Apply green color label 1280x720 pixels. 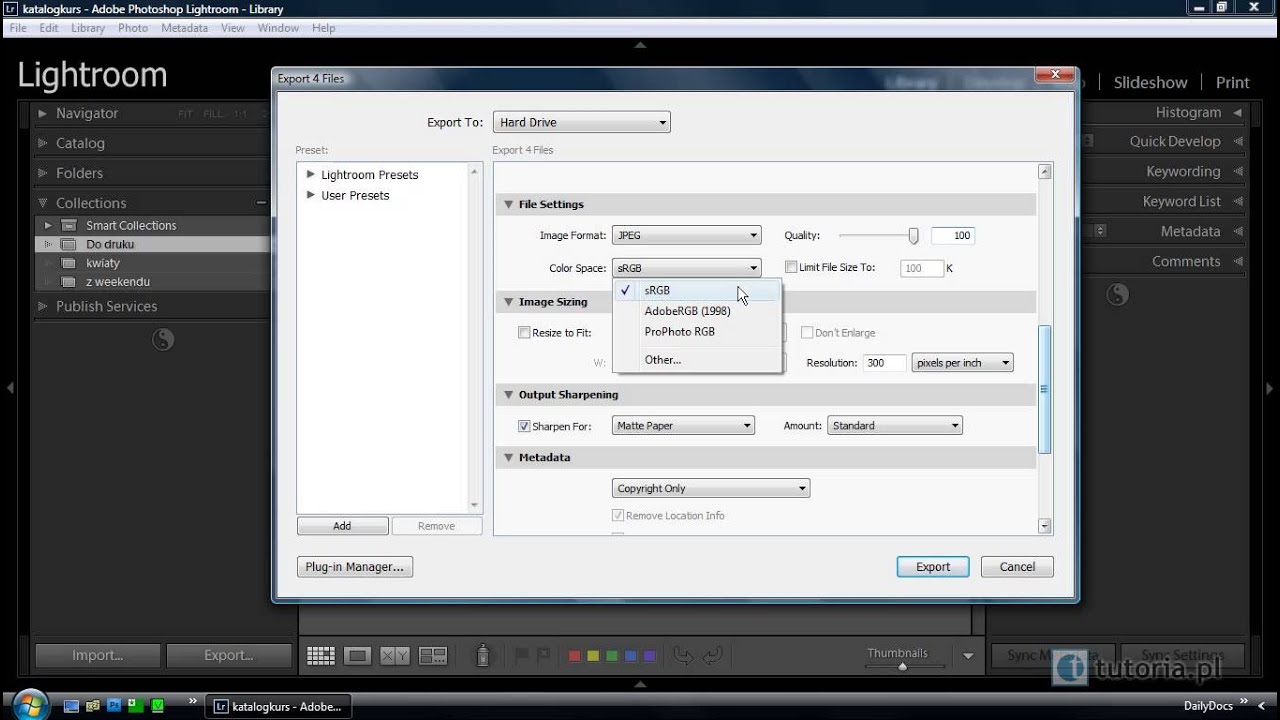tap(612, 656)
